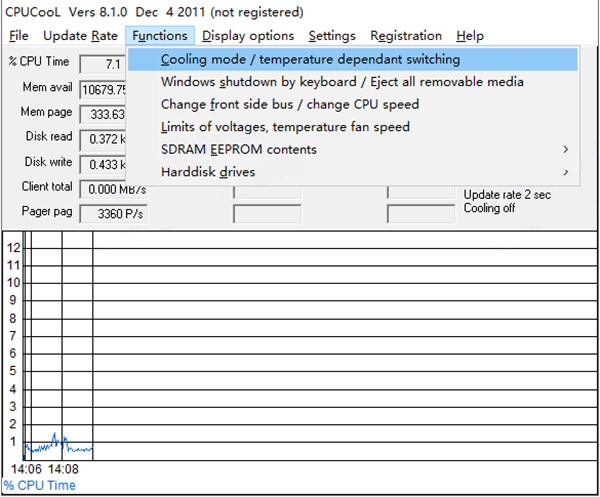Click the % CPU Time graph legend
This screenshot has height=497, width=600.
point(39,485)
